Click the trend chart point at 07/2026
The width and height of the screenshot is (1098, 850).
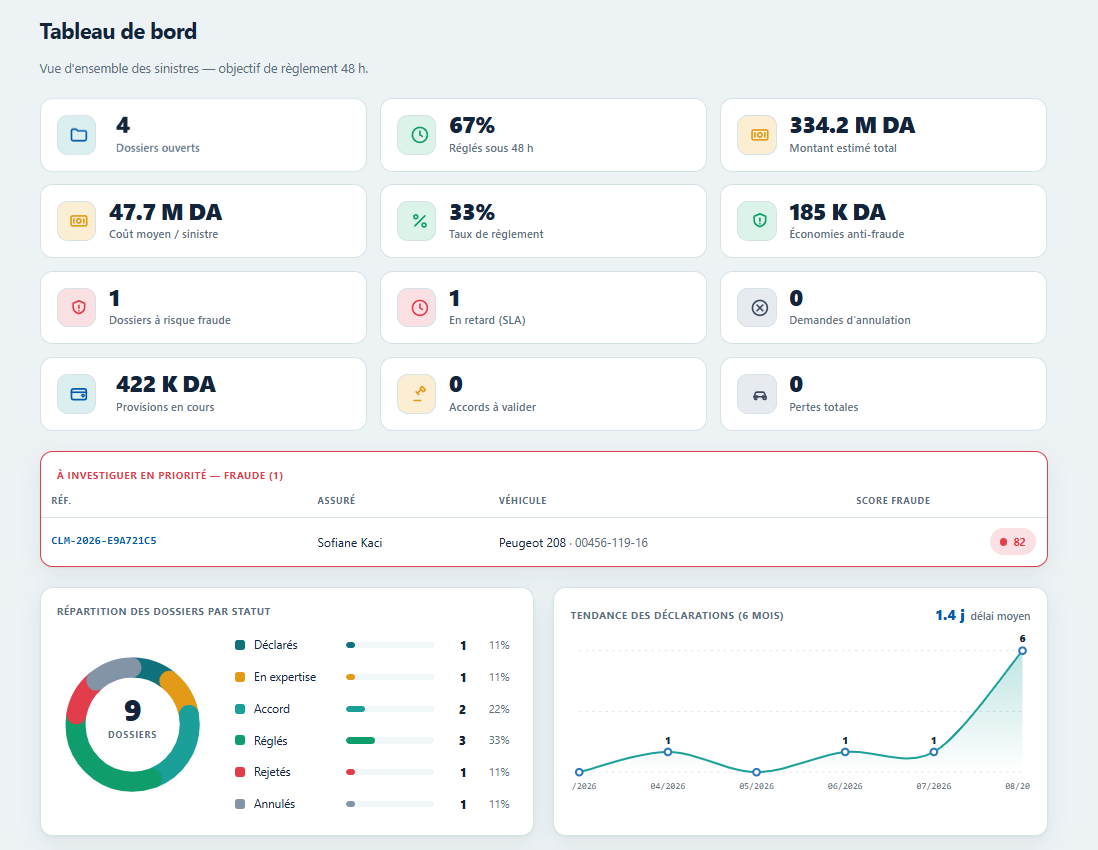point(933,752)
